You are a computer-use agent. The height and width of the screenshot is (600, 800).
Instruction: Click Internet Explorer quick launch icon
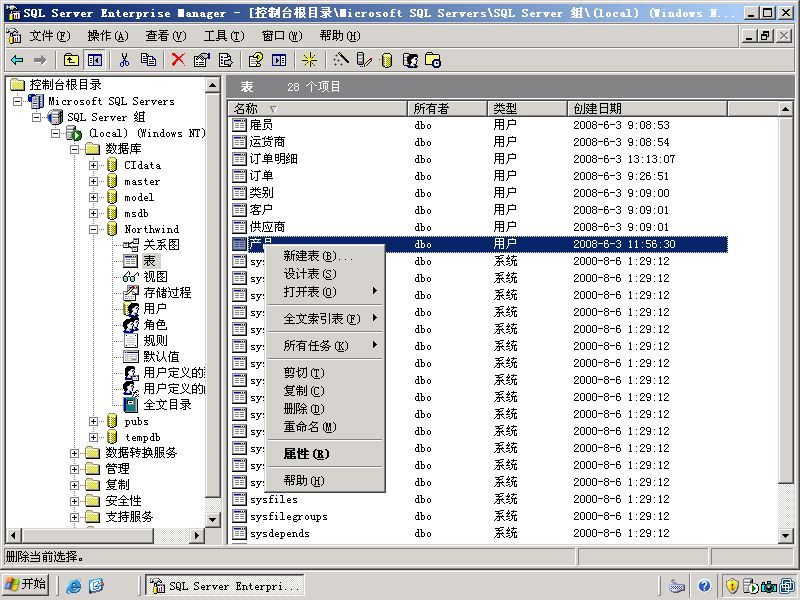[x=73, y=586]
